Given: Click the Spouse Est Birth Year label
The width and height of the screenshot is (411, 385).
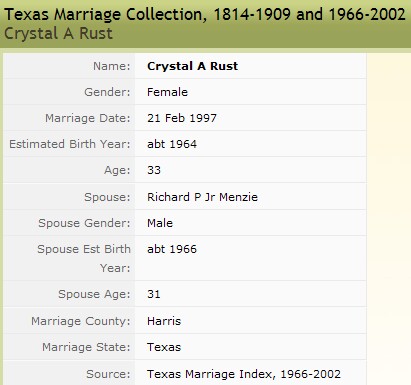Looking at the screenshot, I should pyautogui.click(x=84, y=258).
